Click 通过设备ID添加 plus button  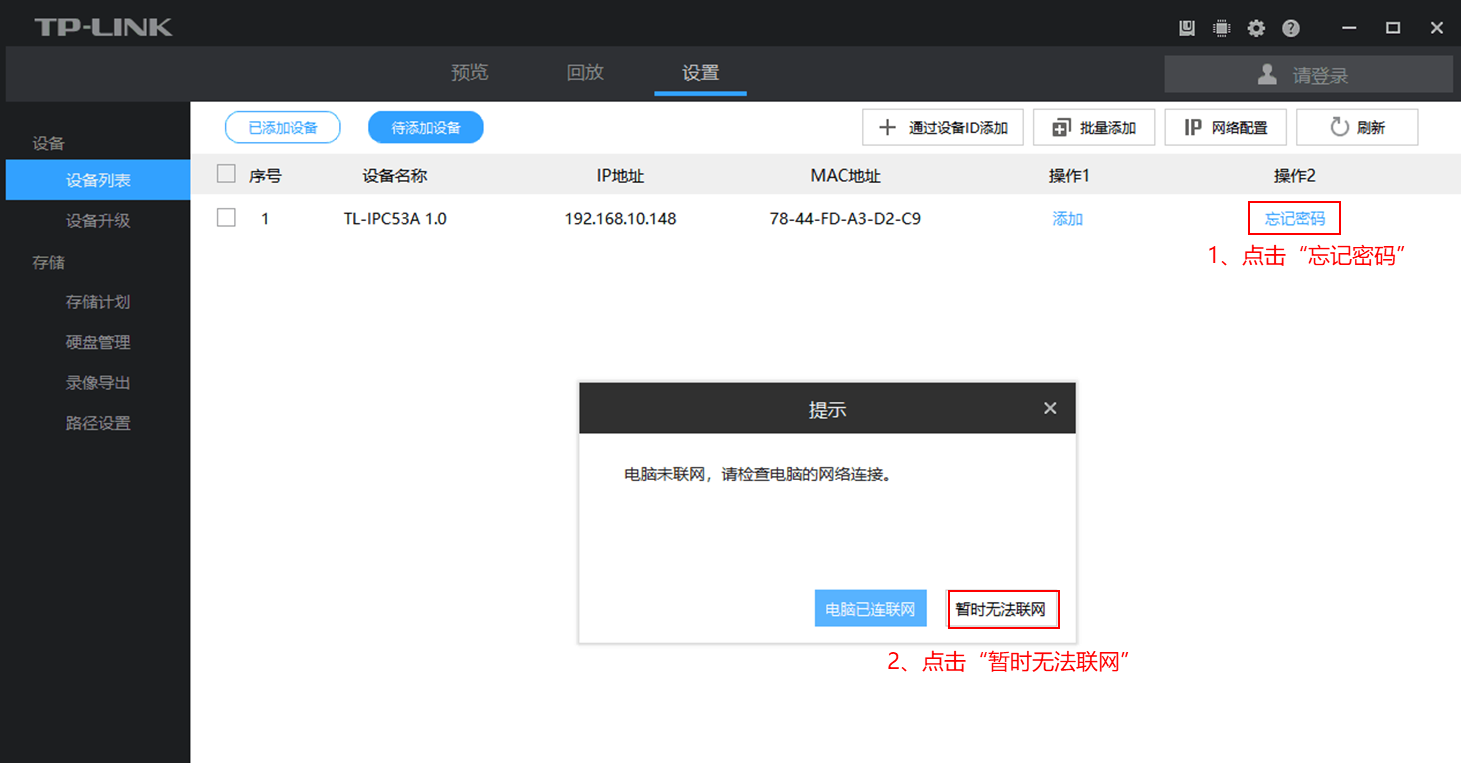click(942, 128)
